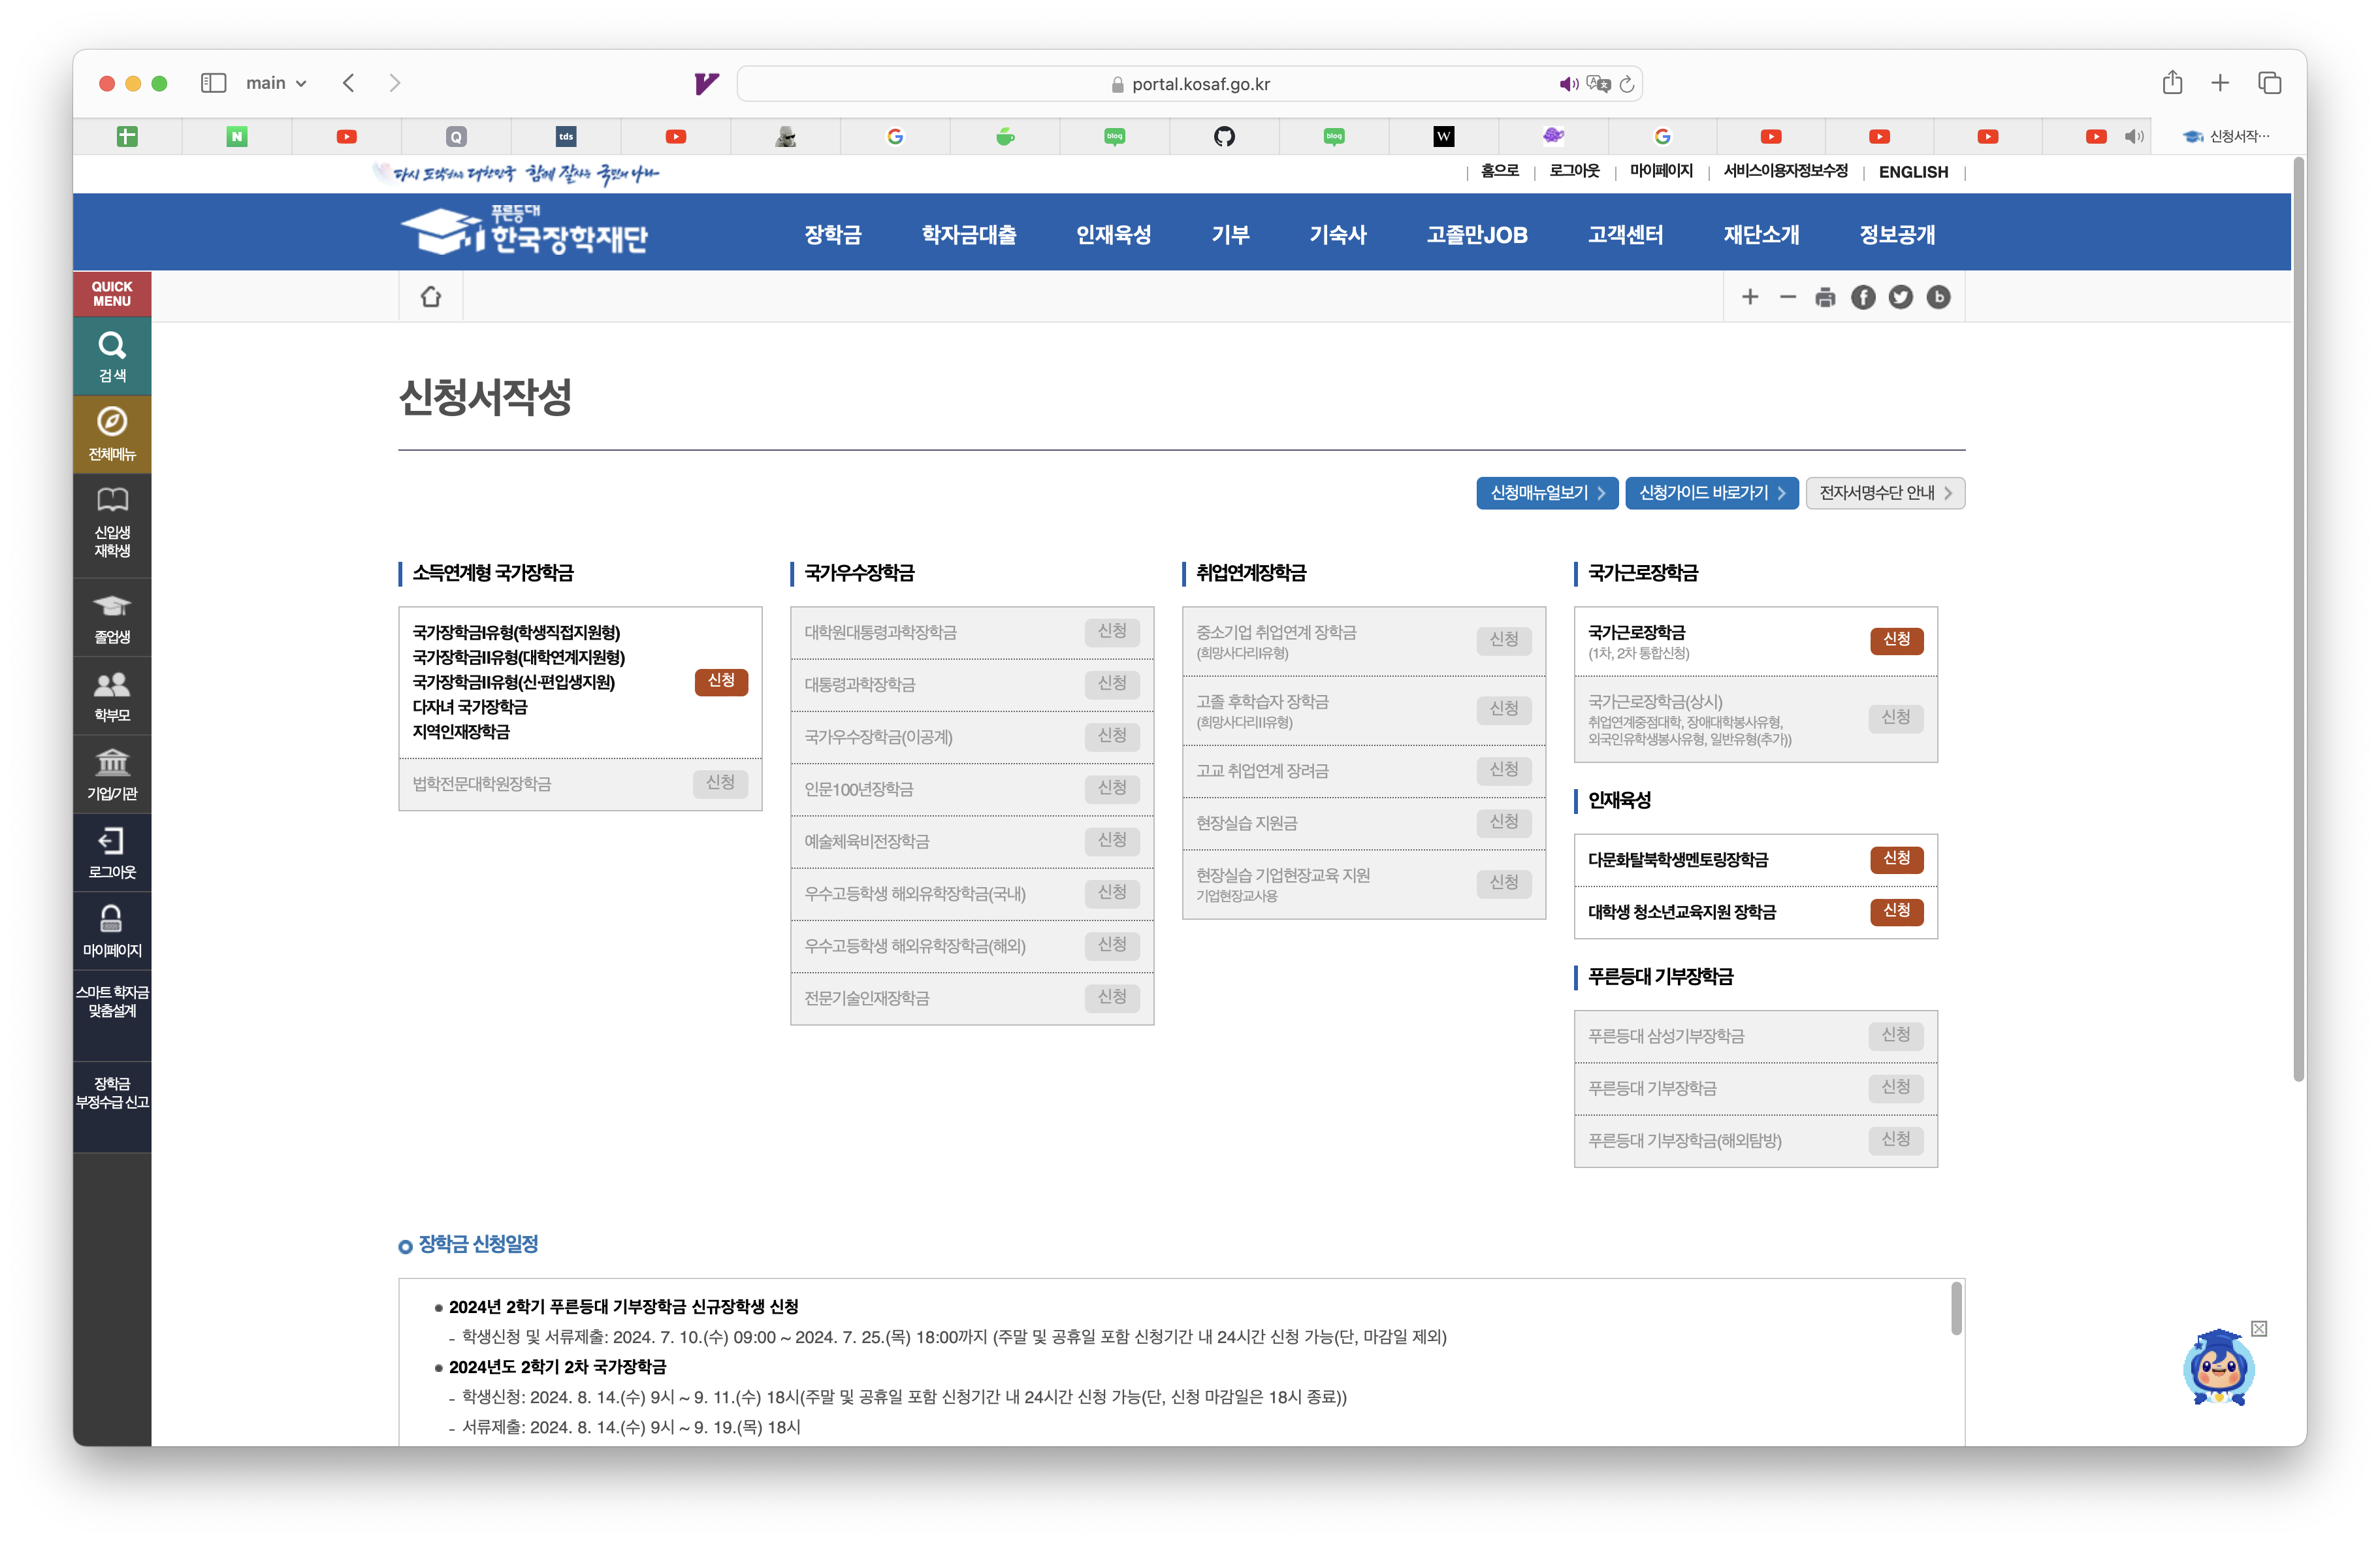Open 고객센터 main menu
The height and width of the screenshot is (1543, 2380).
(x=1625, y=235)
